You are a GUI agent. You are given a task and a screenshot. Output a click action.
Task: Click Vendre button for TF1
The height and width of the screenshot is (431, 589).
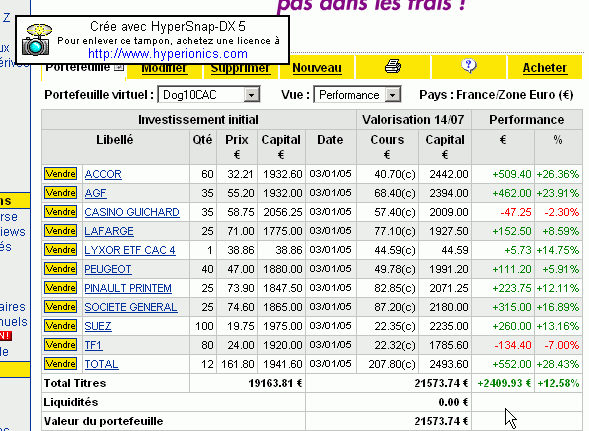coord(60,345)
